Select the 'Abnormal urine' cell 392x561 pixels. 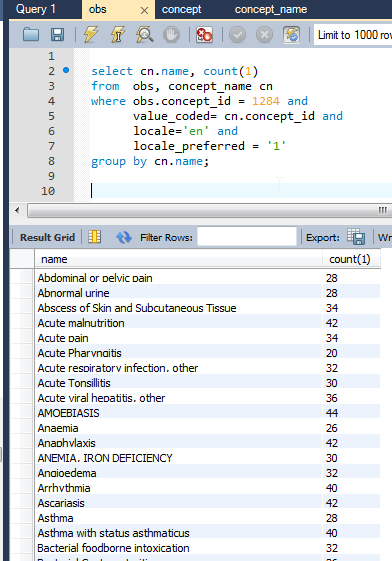[x=178, y=293]
